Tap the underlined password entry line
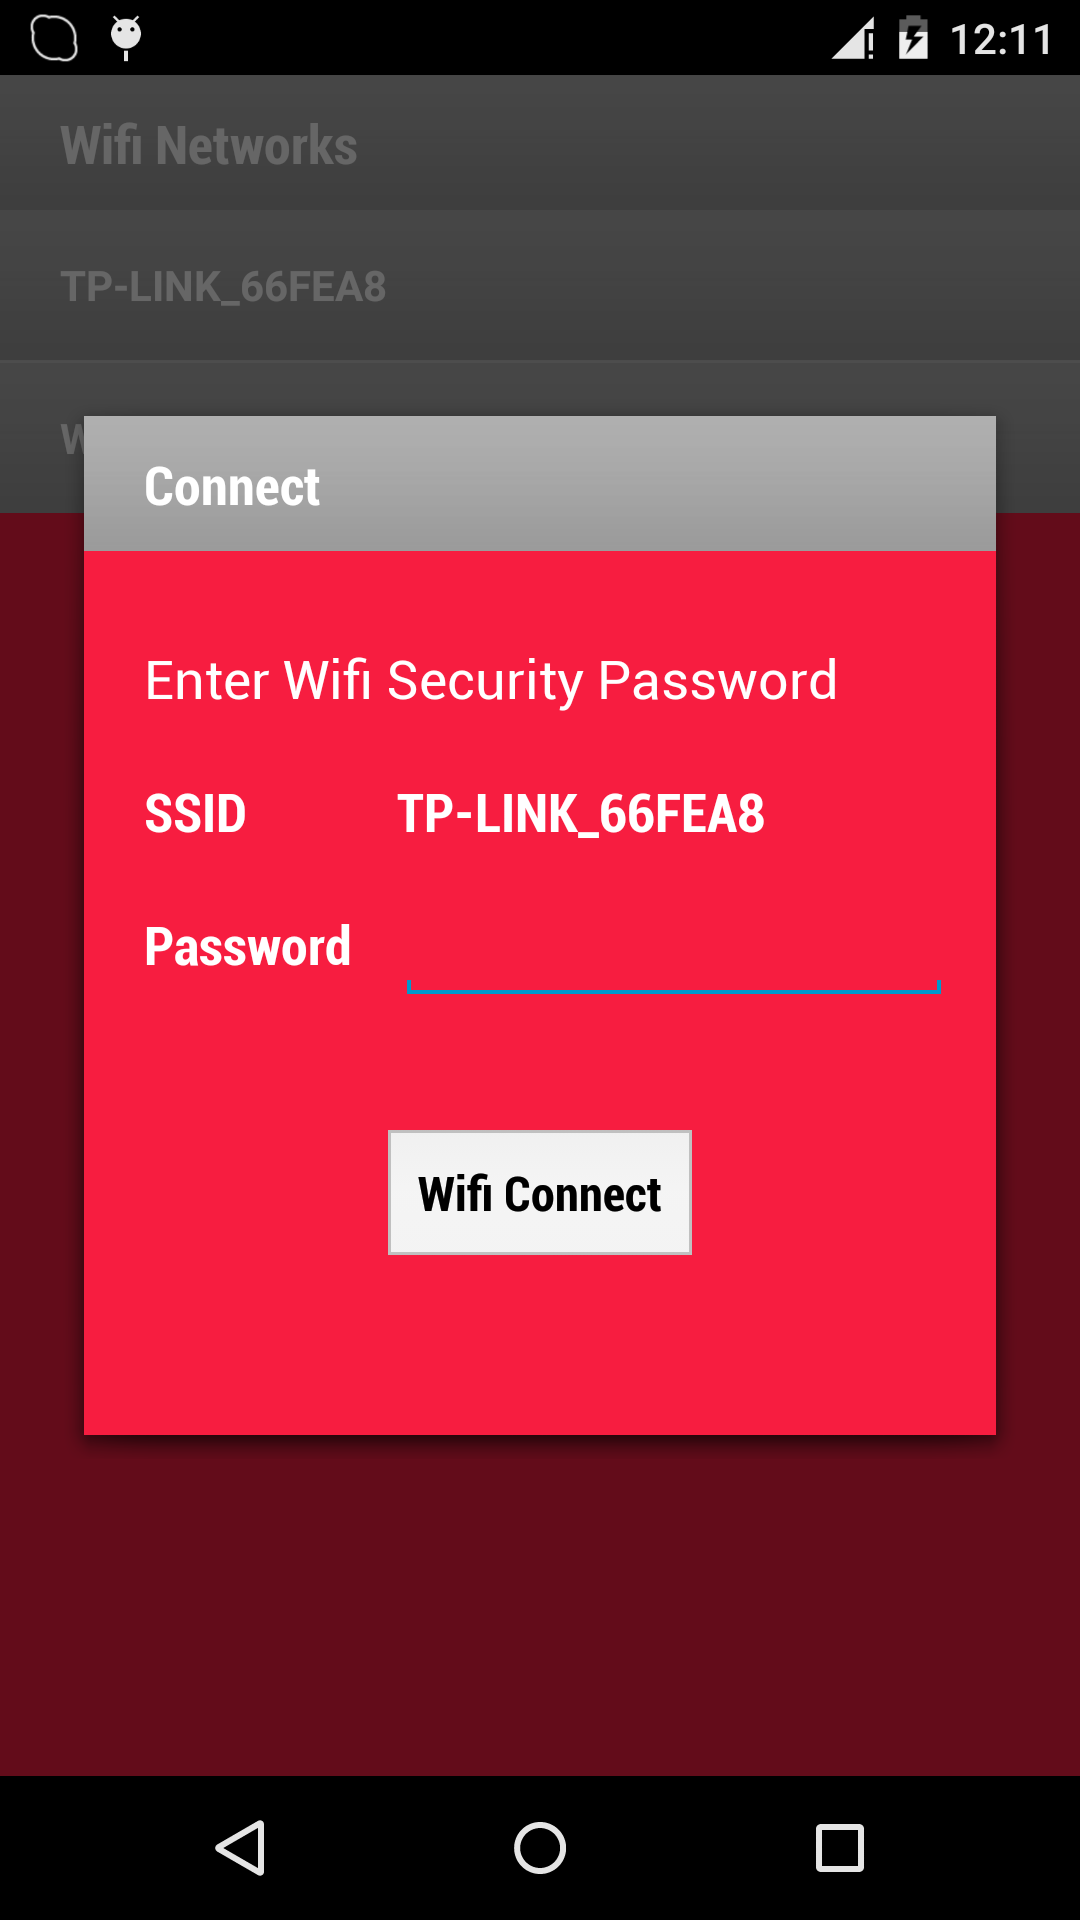The width and height of the screenshot is (1080, 1920). 673,986
